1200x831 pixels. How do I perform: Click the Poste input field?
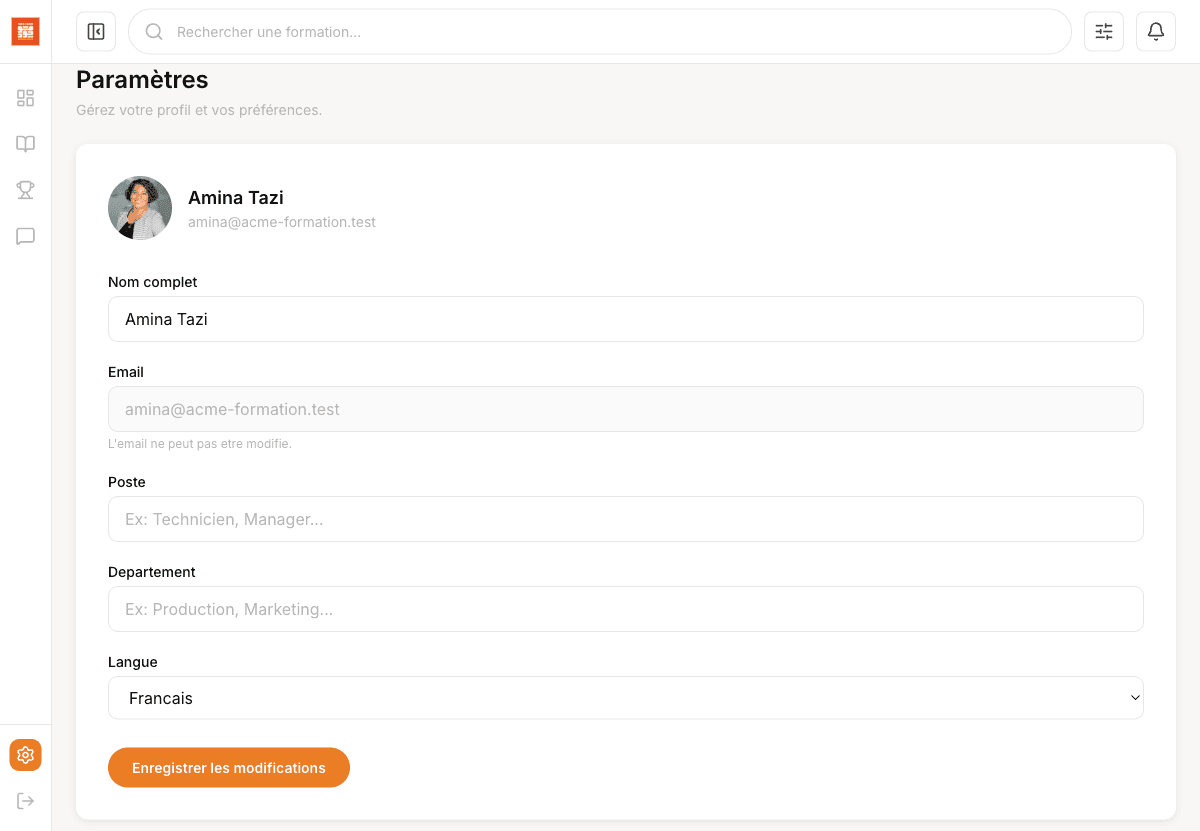(625, 519)
